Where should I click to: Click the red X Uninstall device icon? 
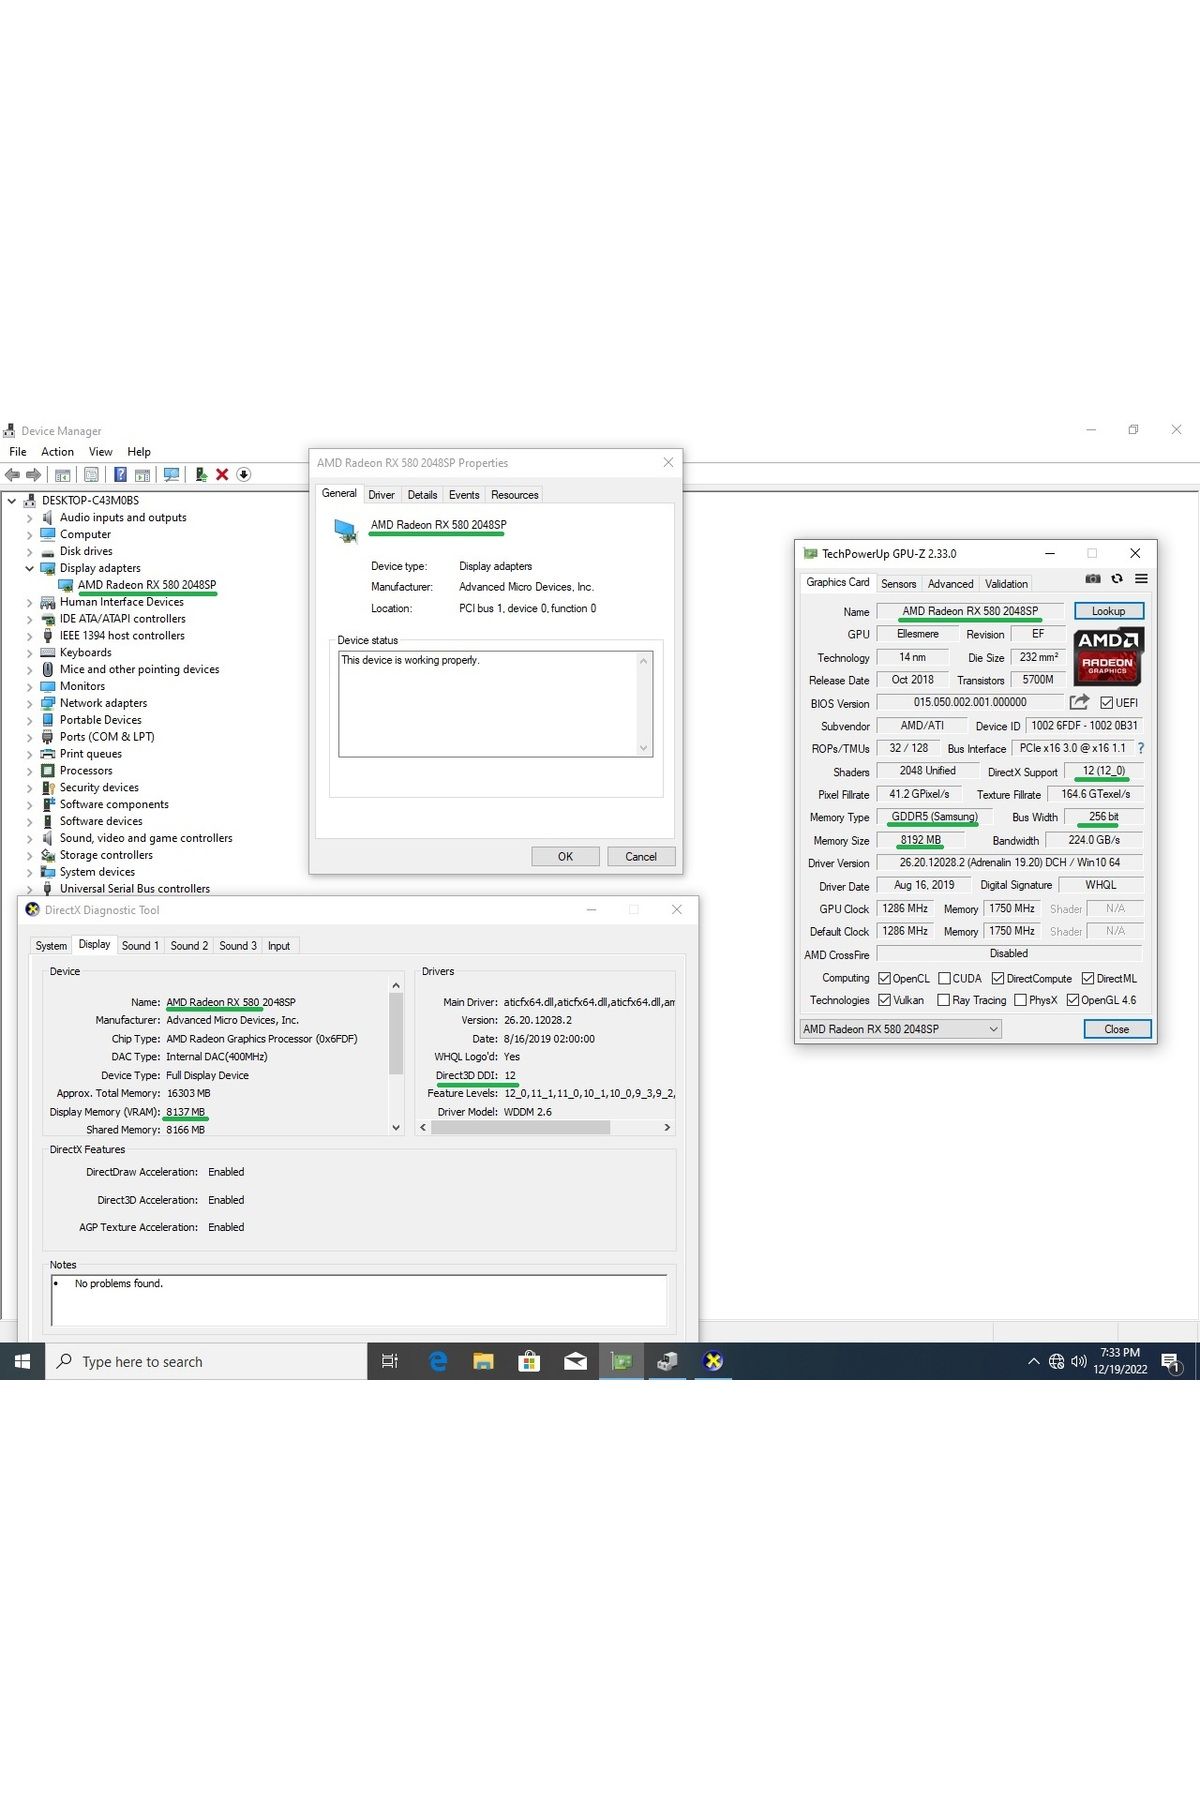point(222,475)
